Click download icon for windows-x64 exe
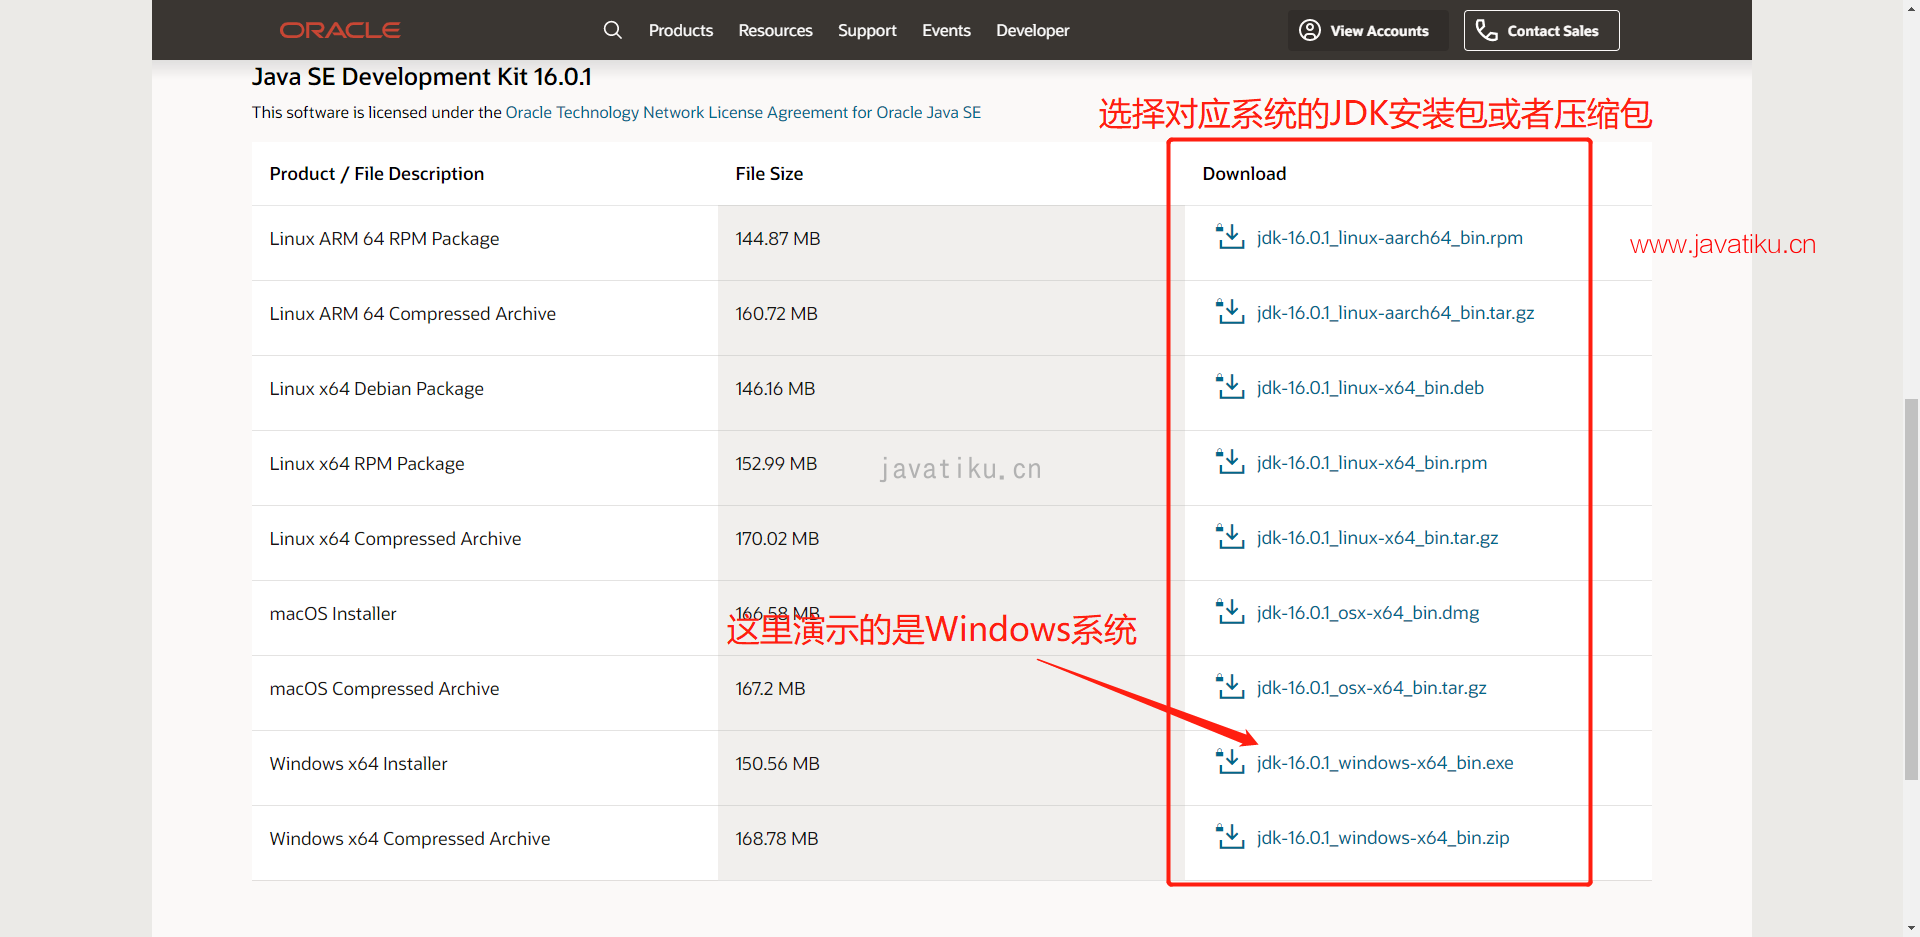 click(1229, 762)
